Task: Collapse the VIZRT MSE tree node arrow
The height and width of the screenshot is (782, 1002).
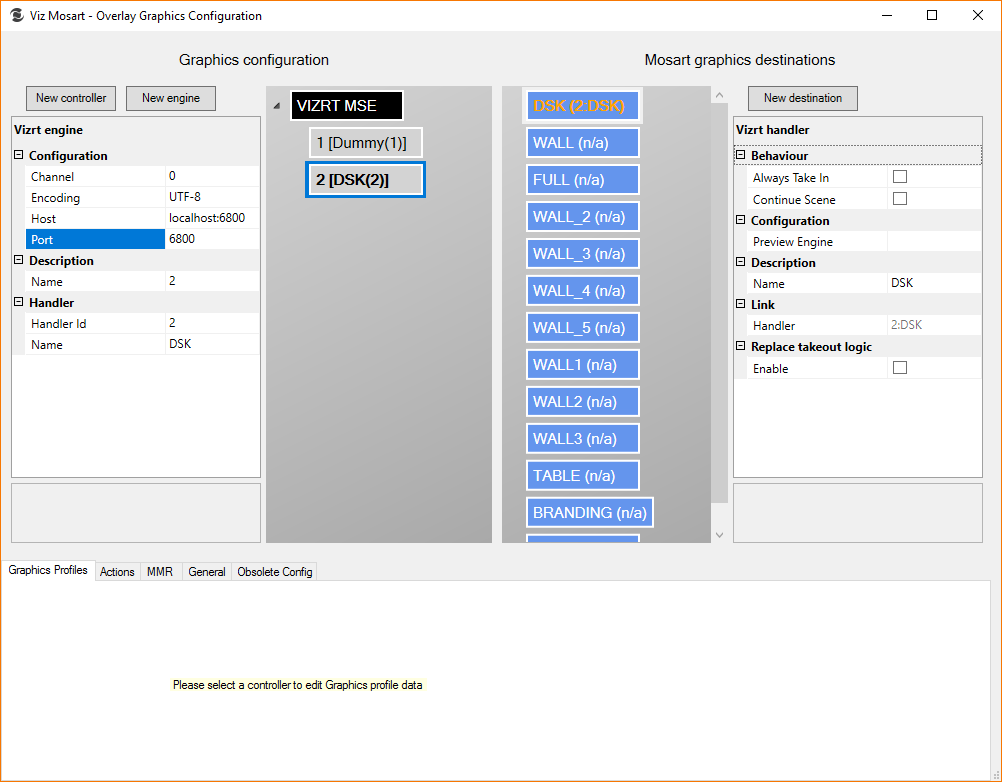Action: (x=277, y=106)
